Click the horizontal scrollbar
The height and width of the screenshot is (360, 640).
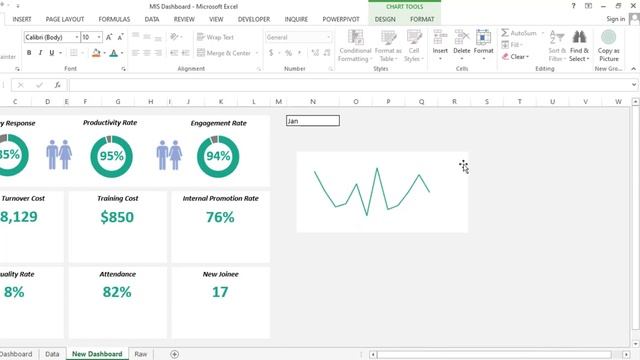pos(494,354)
